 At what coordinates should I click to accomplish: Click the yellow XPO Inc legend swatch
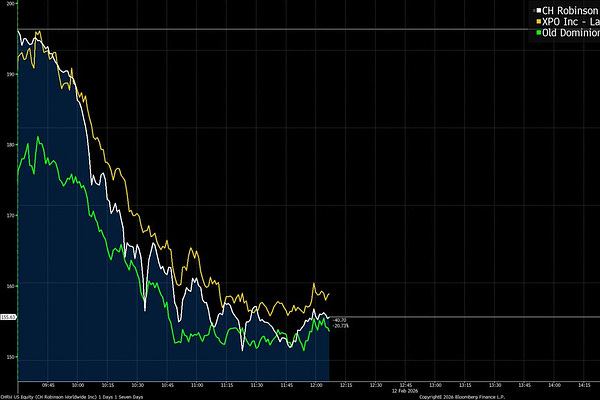[539, 22]
